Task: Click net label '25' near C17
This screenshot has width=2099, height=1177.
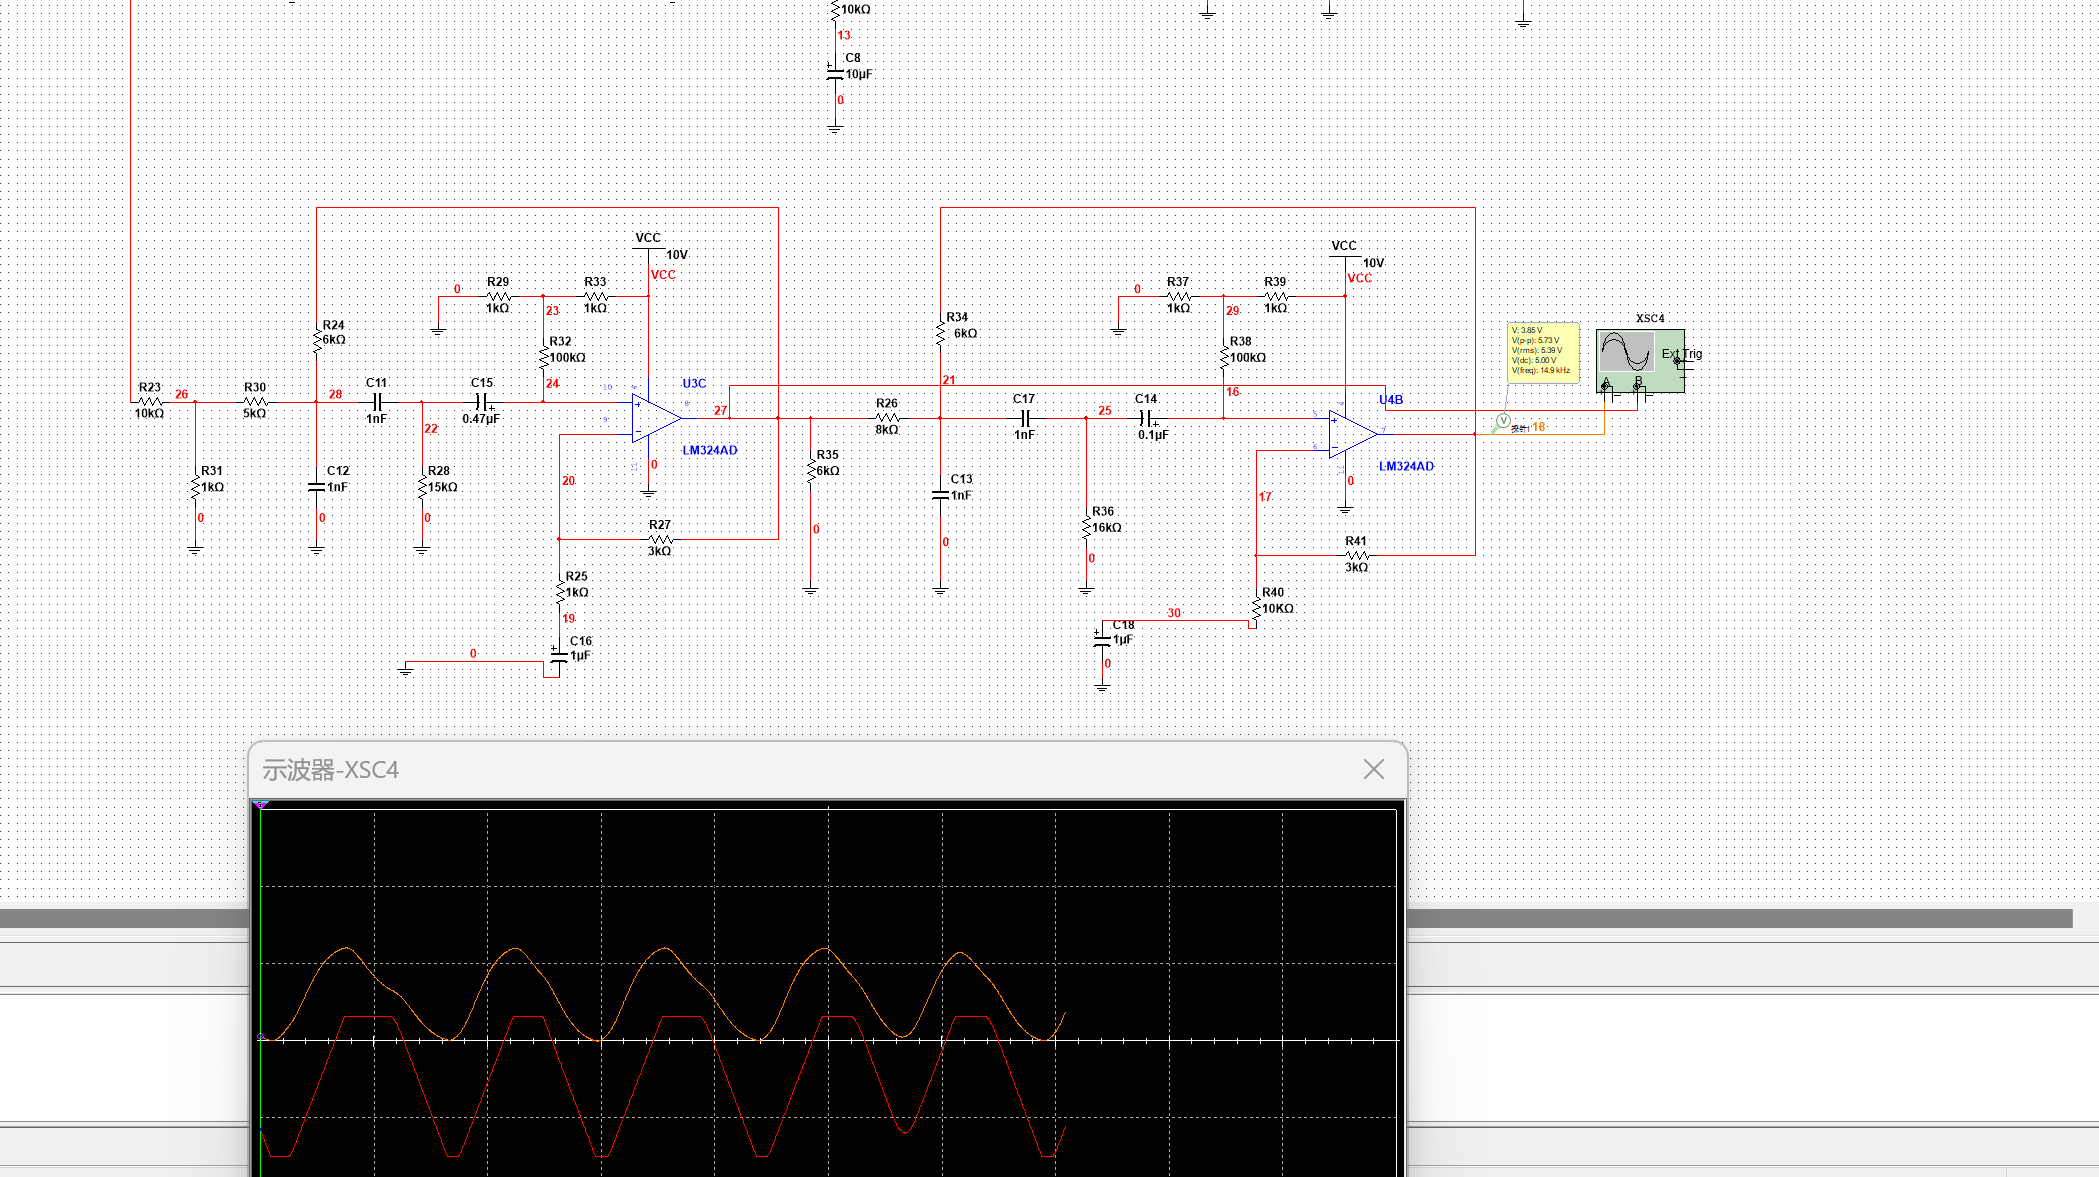Action: (x=1105, y=410)
